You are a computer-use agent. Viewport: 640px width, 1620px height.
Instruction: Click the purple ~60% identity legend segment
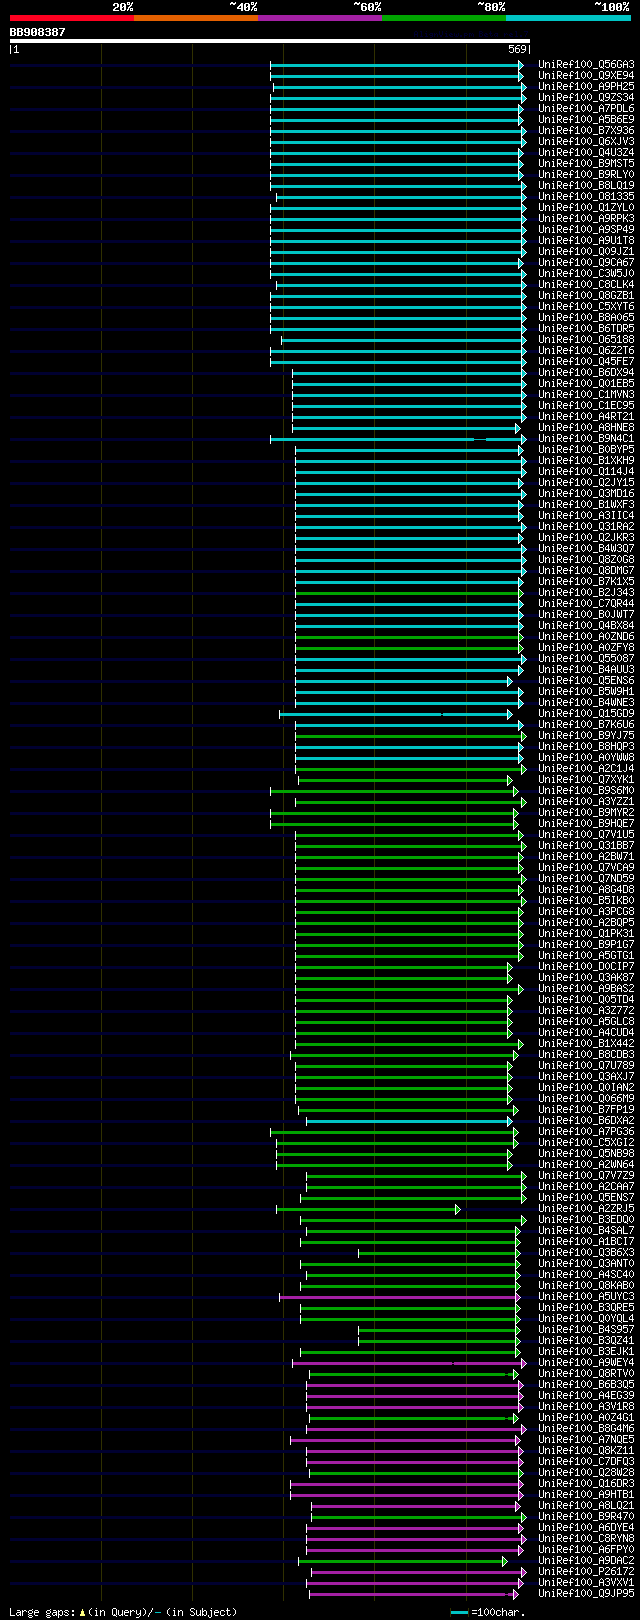point(320,18)
